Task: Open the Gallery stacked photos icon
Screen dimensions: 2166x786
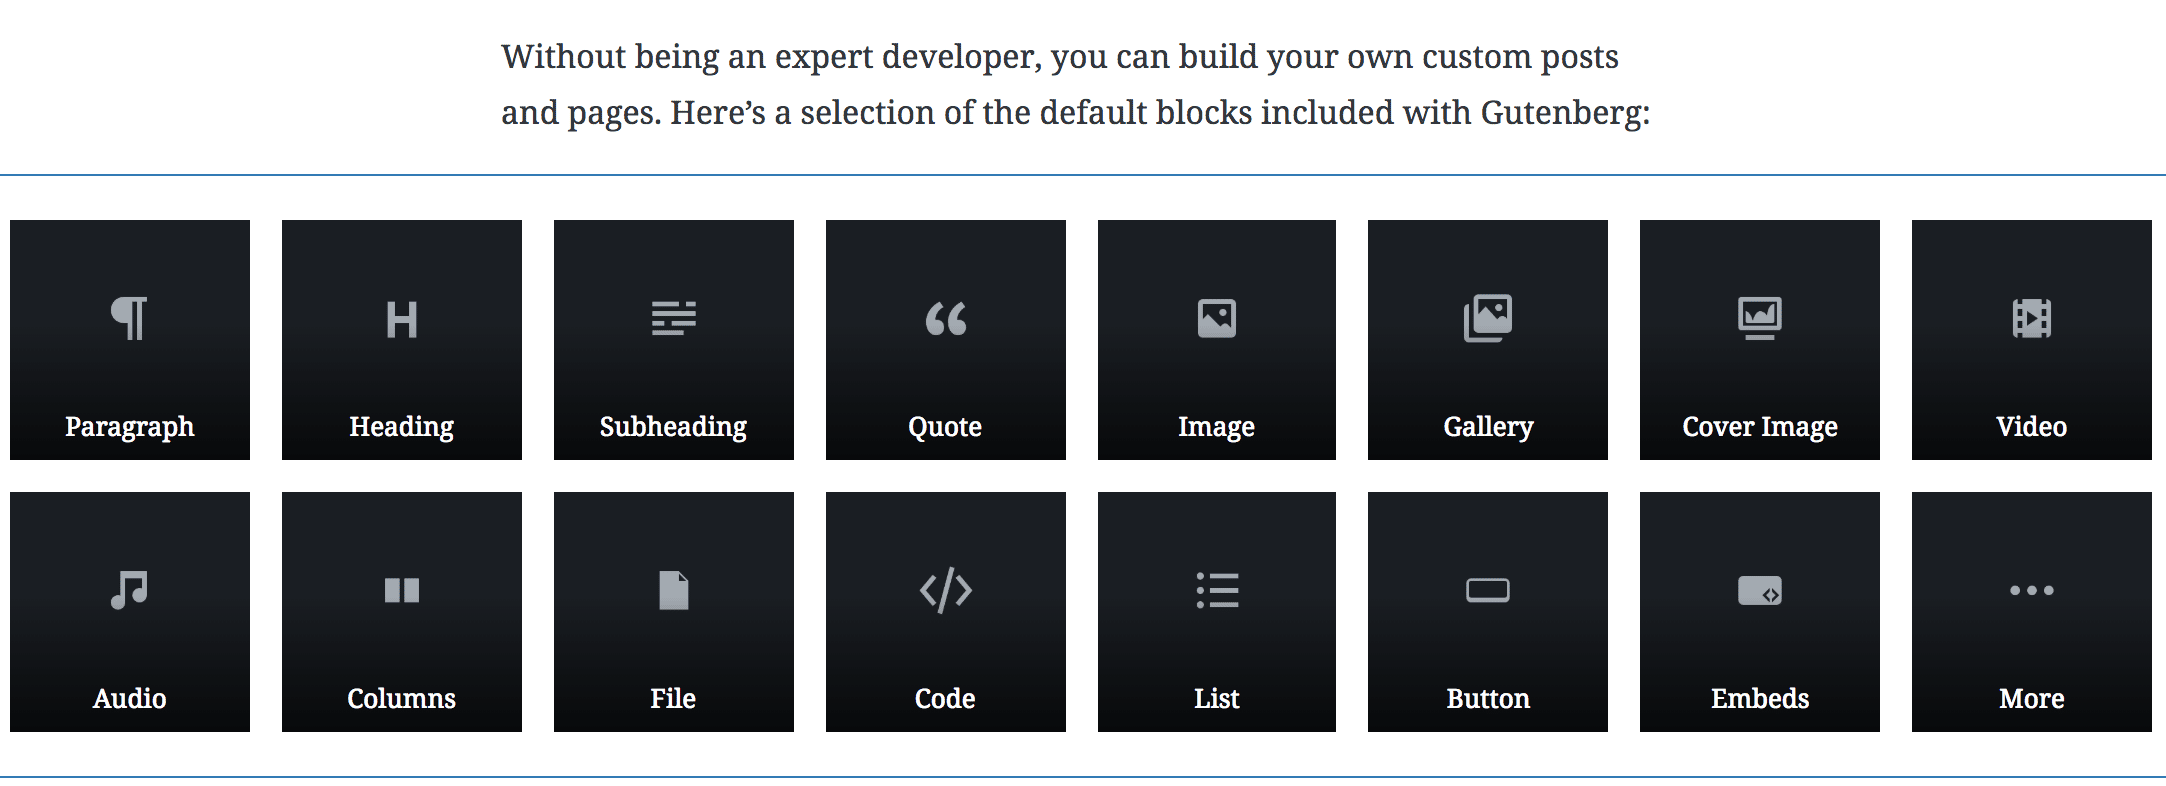Action: click(x=1488, y=318)
